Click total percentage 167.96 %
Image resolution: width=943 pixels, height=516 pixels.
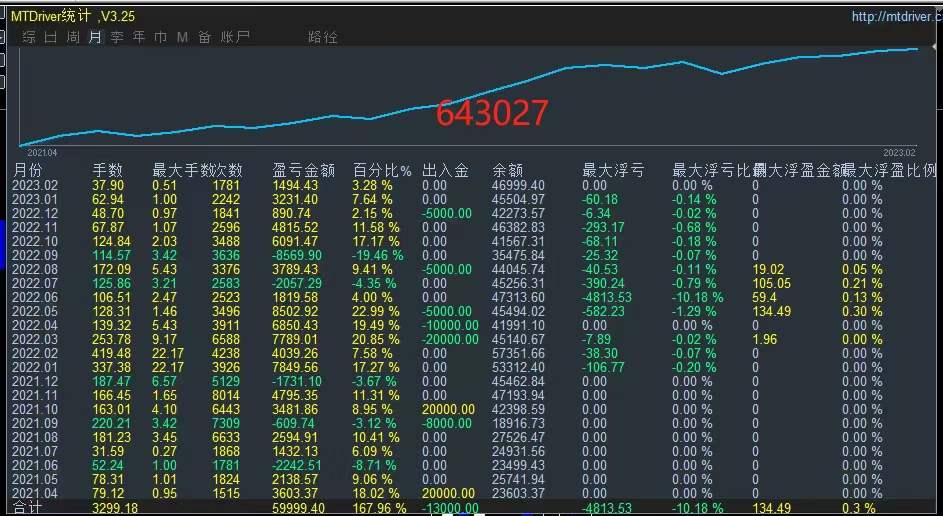click(379, 509)
